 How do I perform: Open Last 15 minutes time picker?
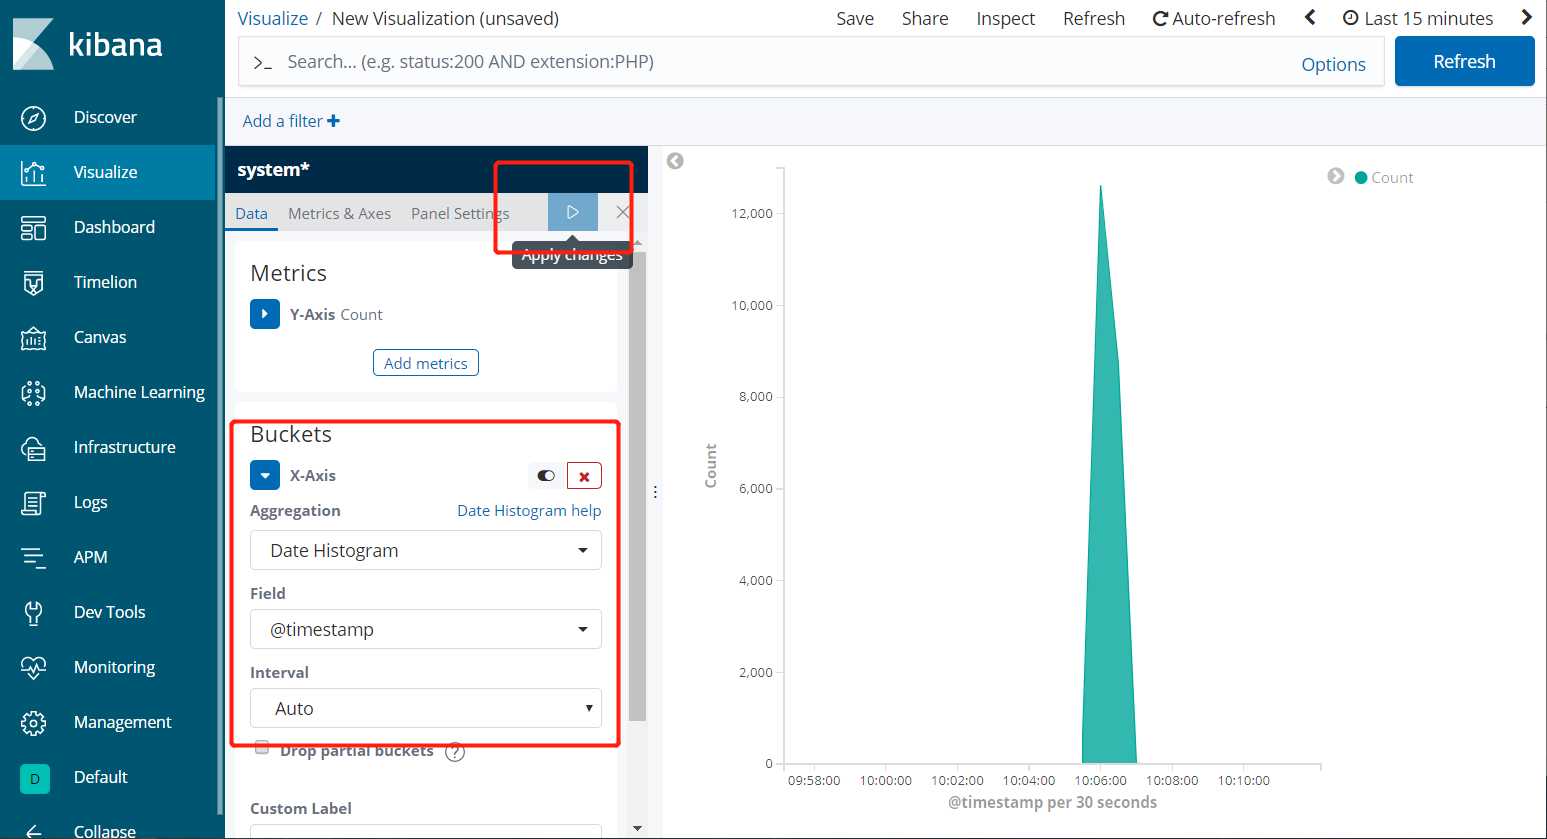point(1418,18)
